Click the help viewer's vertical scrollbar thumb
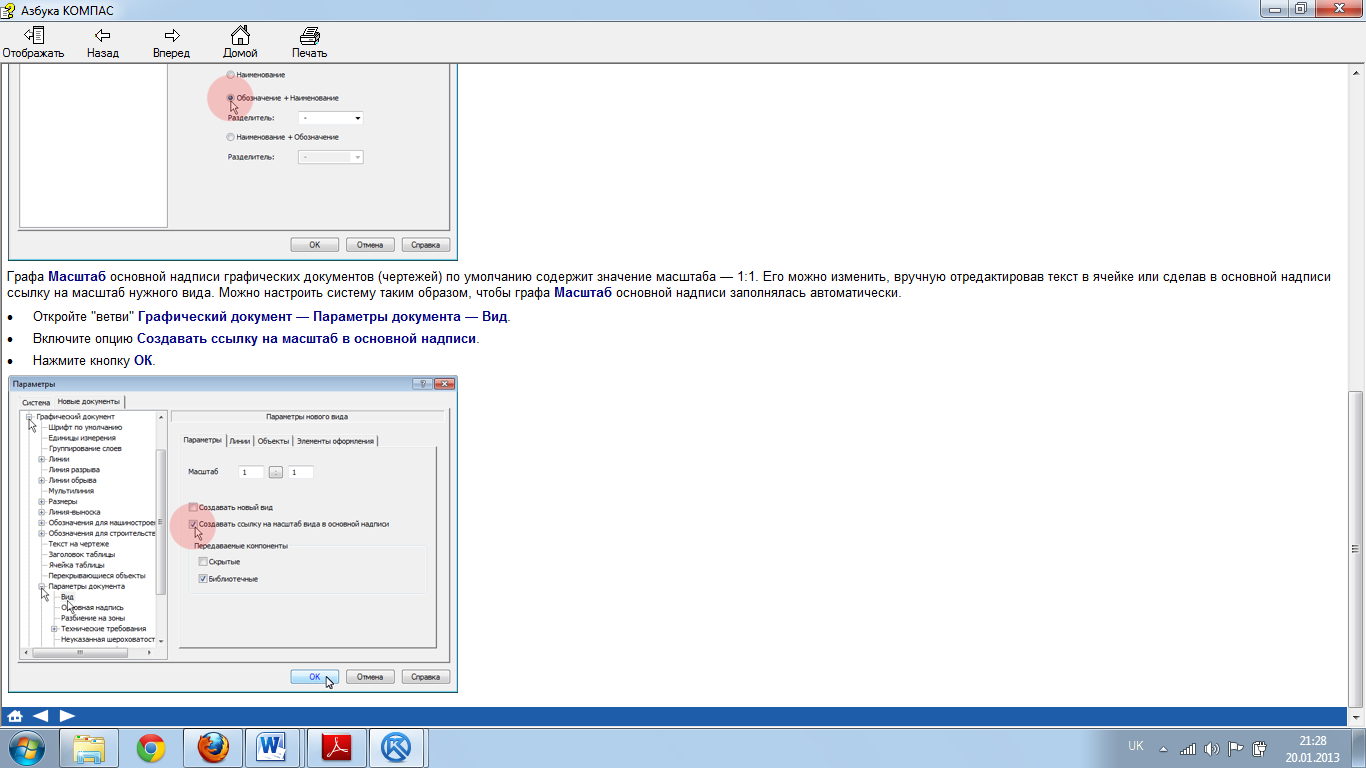 (1356, 548)
